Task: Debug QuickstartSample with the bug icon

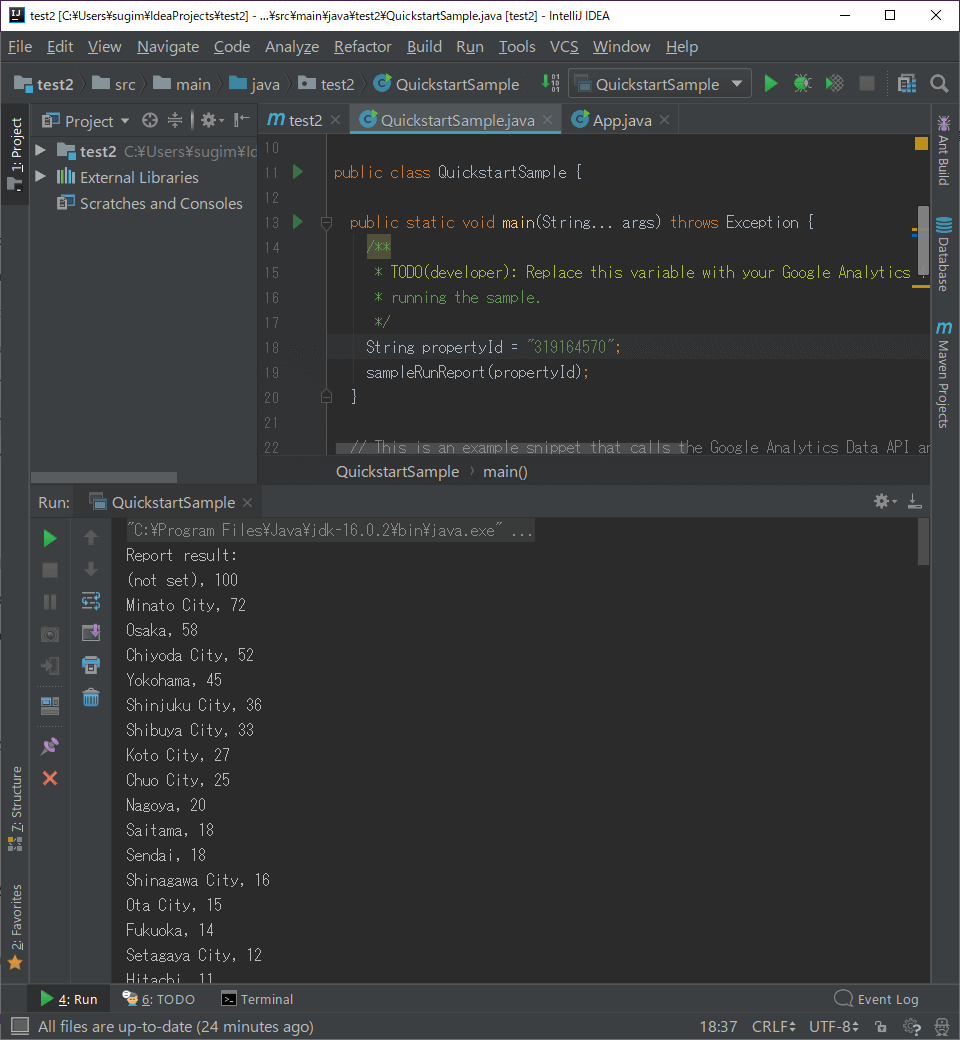Action: pos(802,84)
